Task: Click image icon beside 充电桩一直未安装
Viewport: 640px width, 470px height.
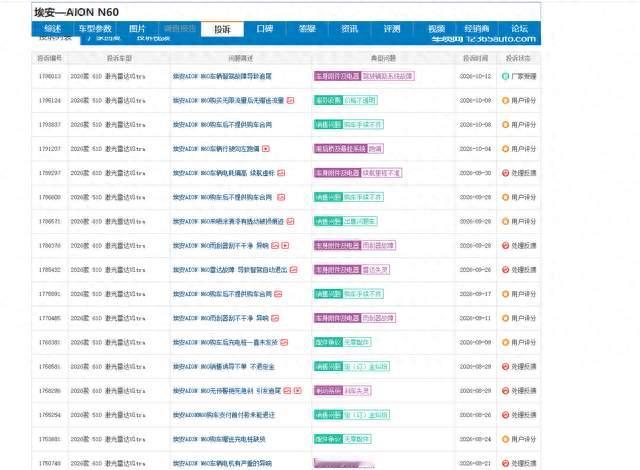Action: pyautogui.click(x=284, y=342)
